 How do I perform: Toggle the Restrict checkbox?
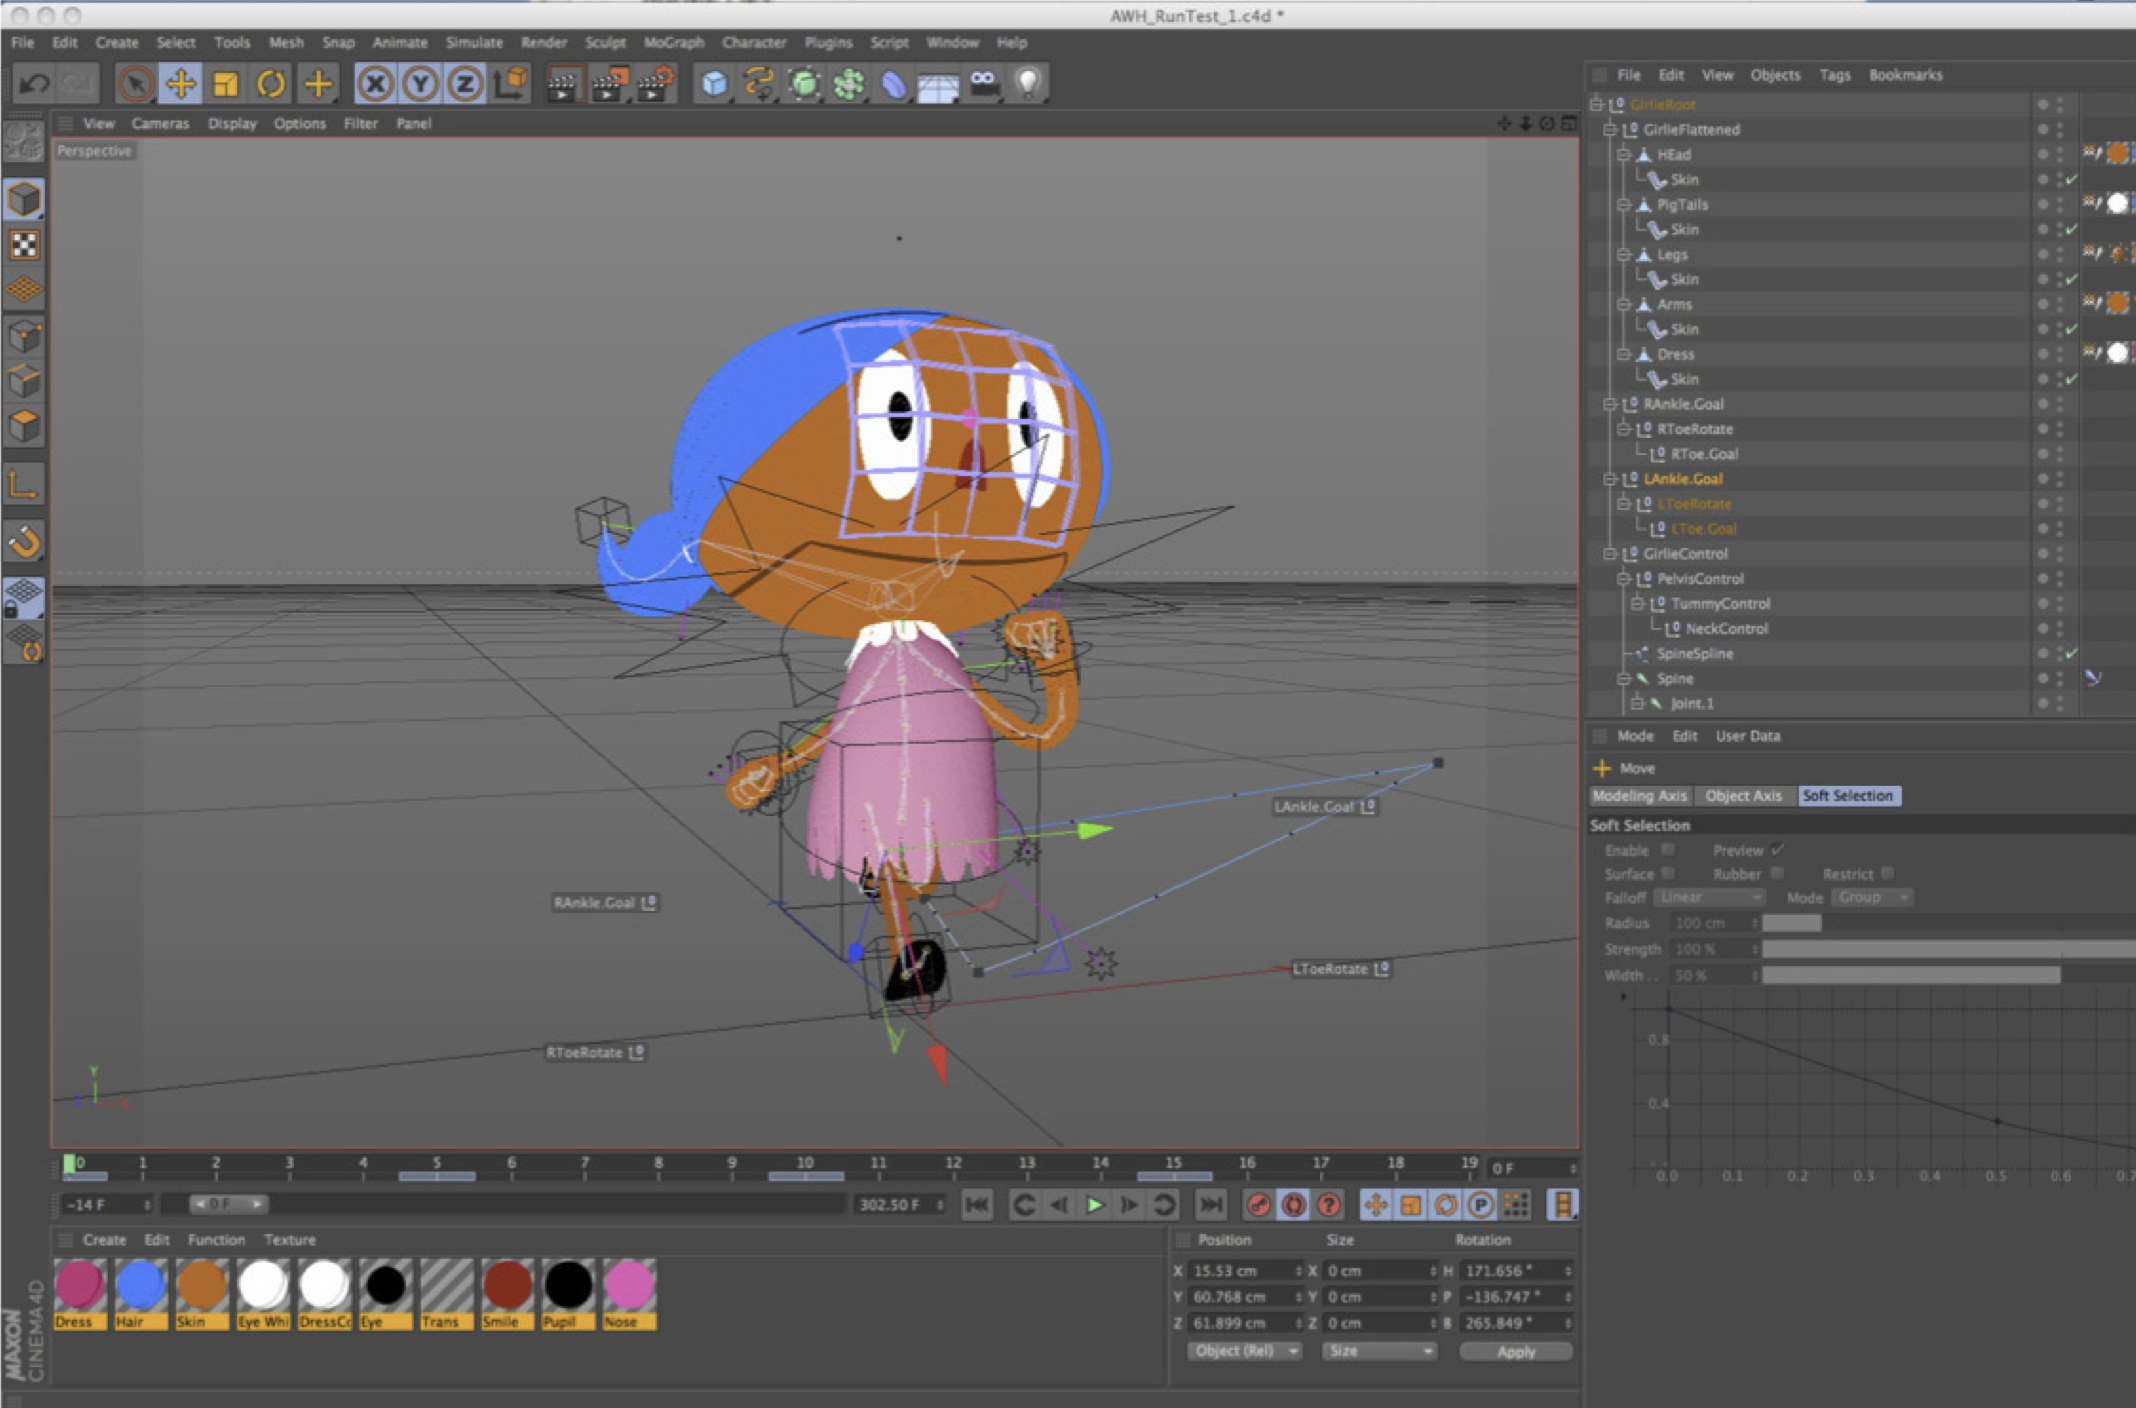pyautogui.click(x=1887, y=874)
